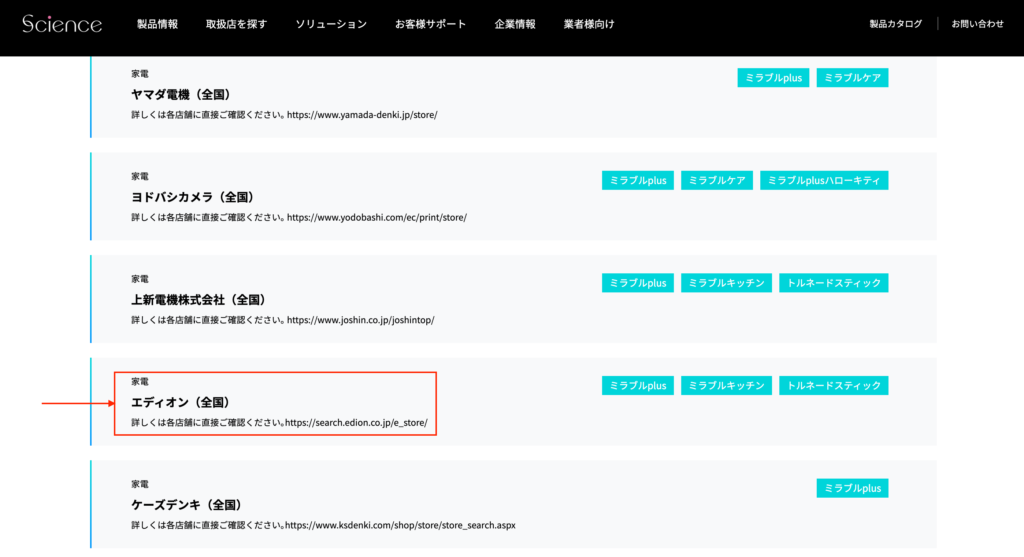Select the エディオン（全国） store name
Image resolution: width=1024 pixels, height=557 pixels.
pos(182,402)
